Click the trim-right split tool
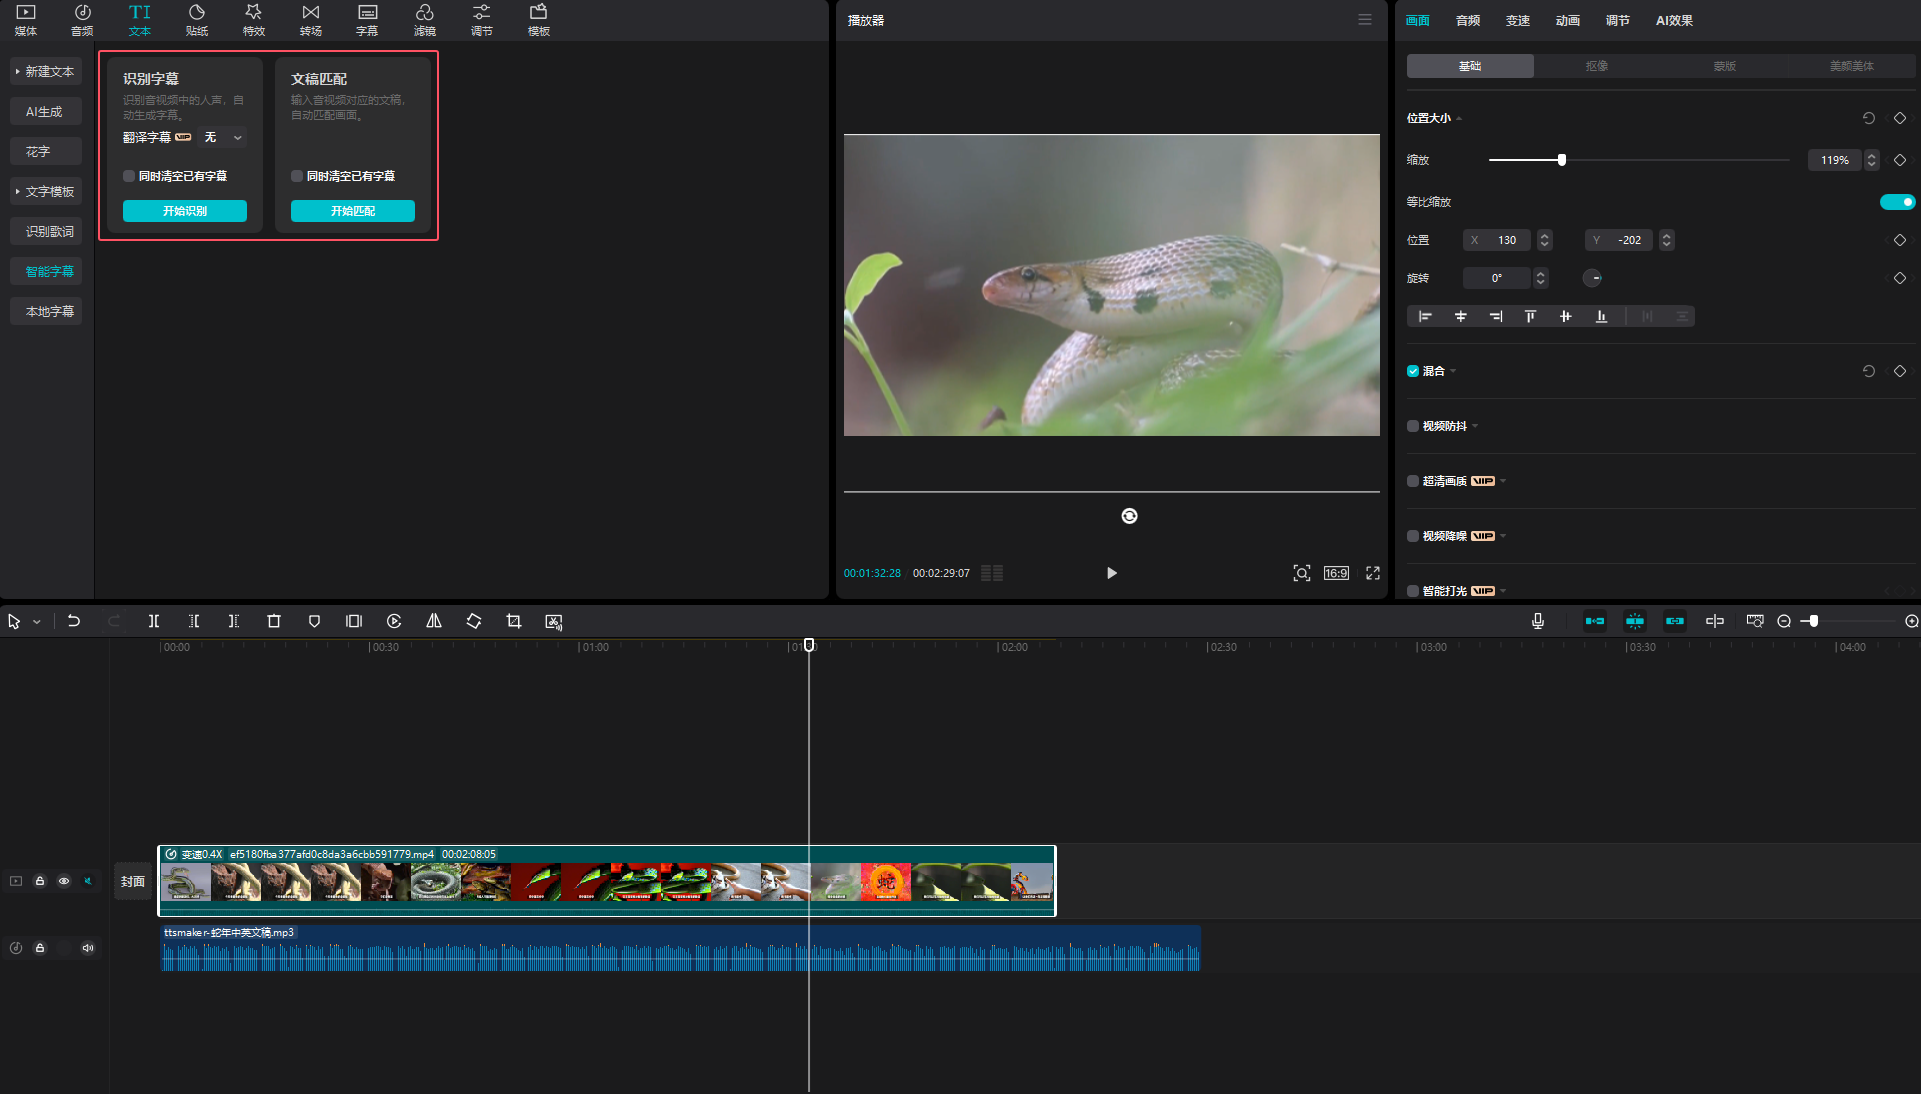 pyautogui.click(x=234, y=621)
